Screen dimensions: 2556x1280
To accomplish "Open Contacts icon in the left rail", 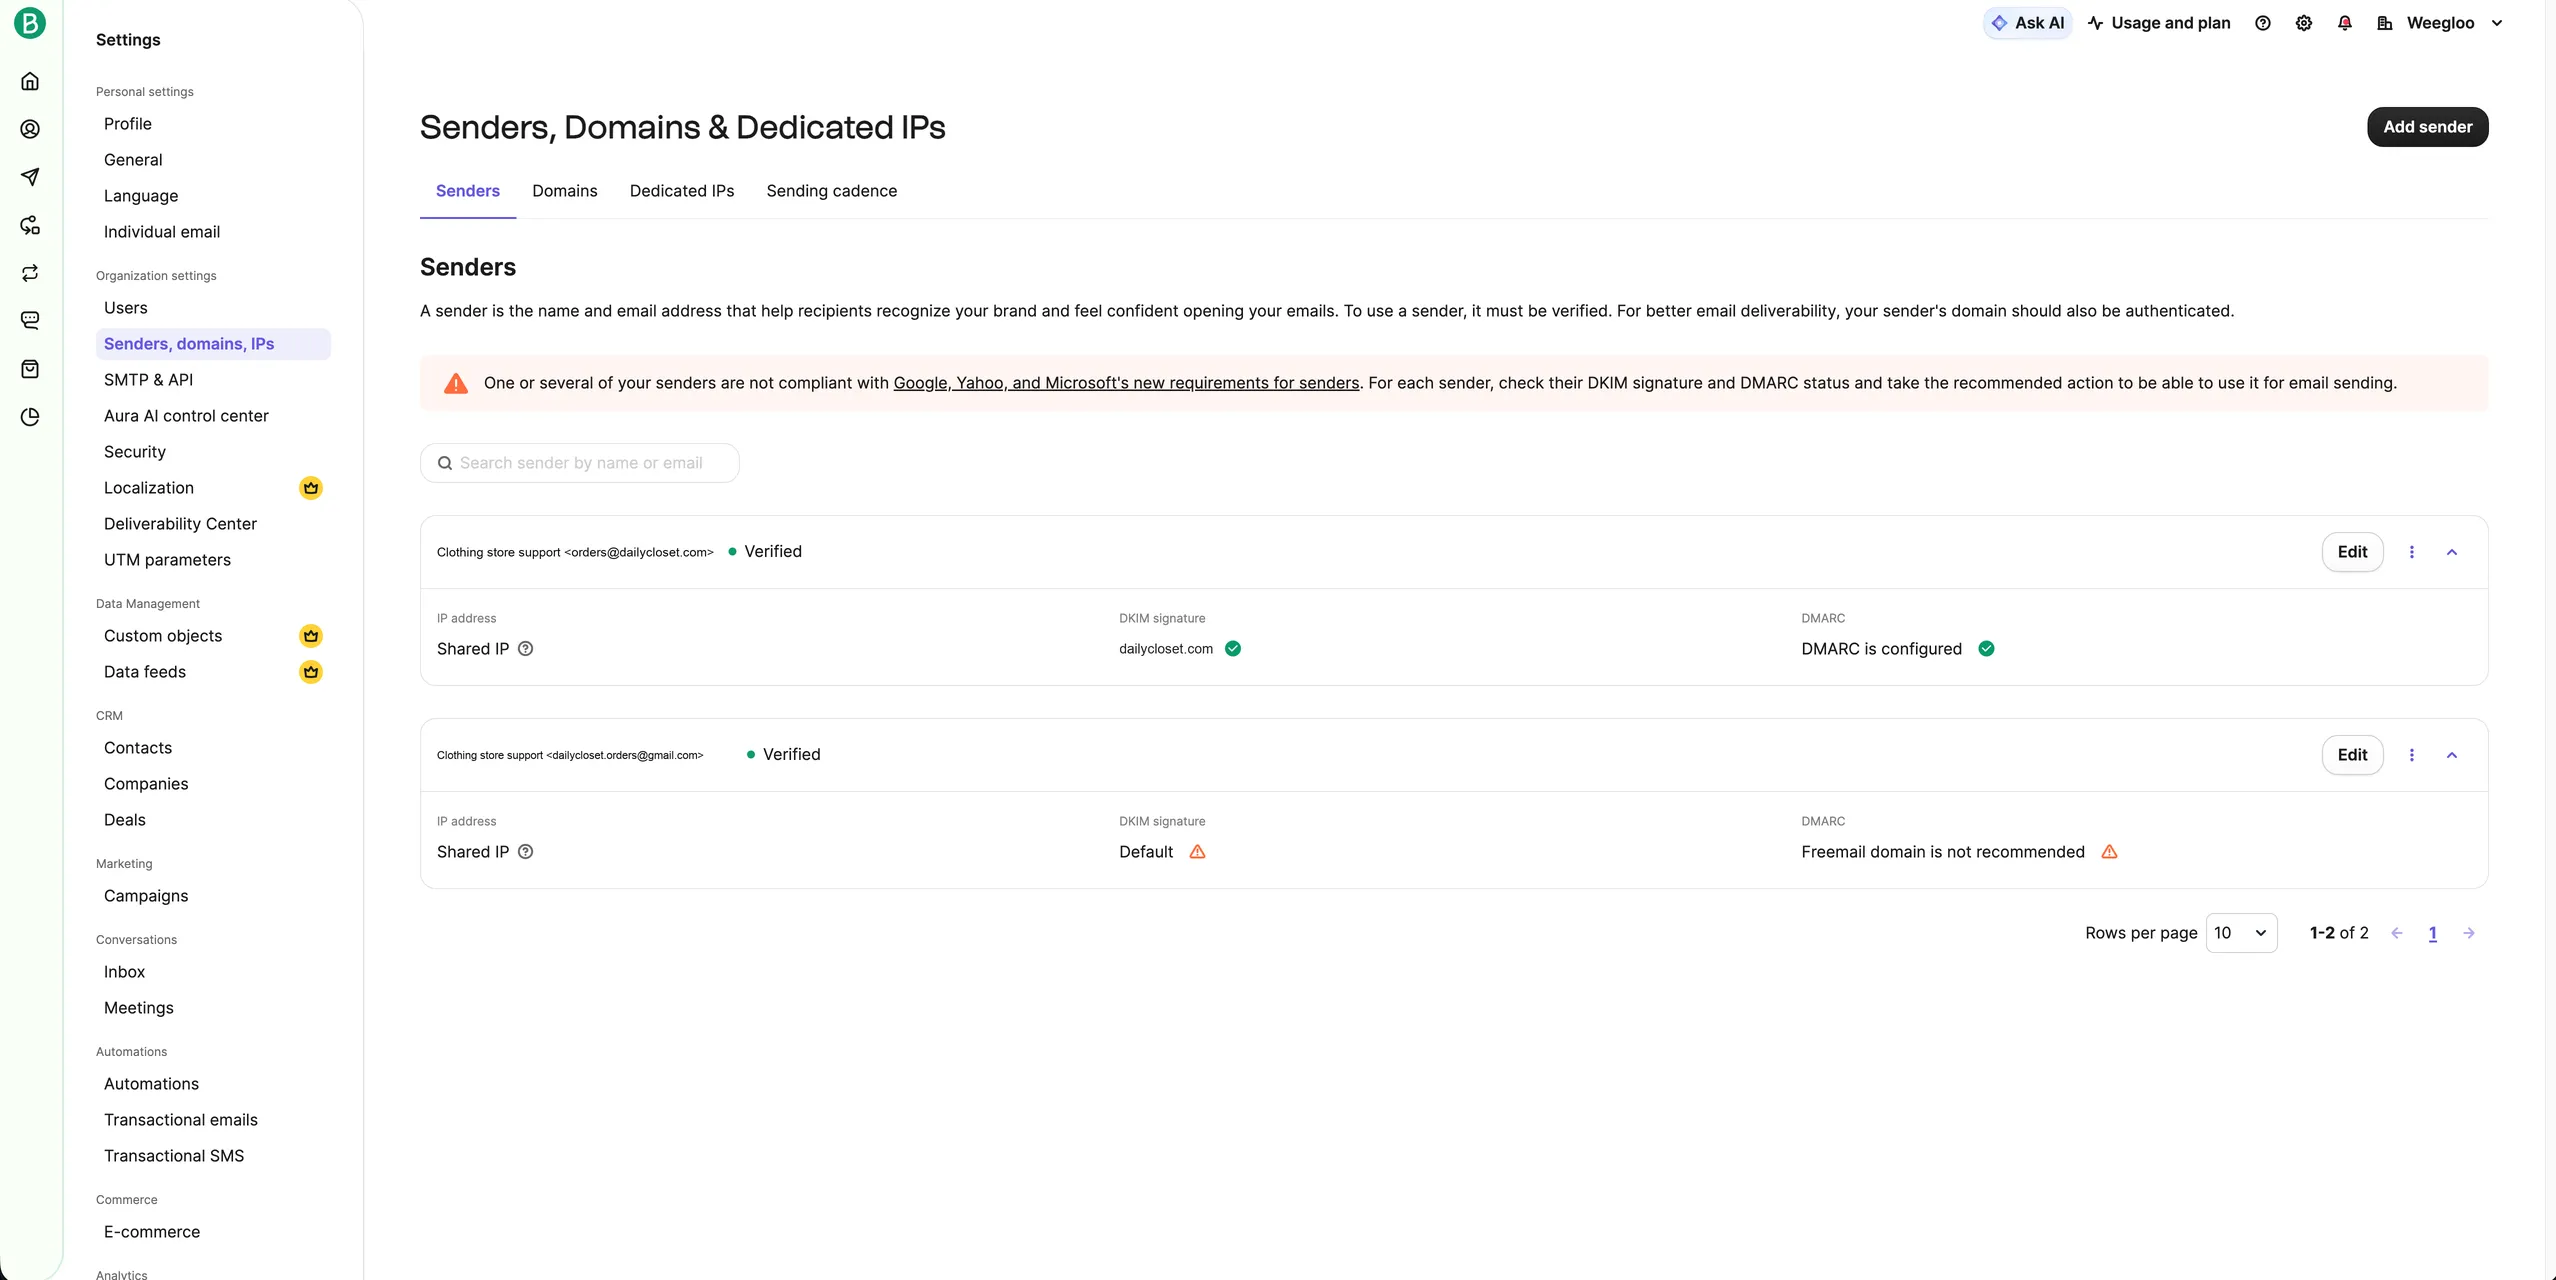I will tap(30, 129).
